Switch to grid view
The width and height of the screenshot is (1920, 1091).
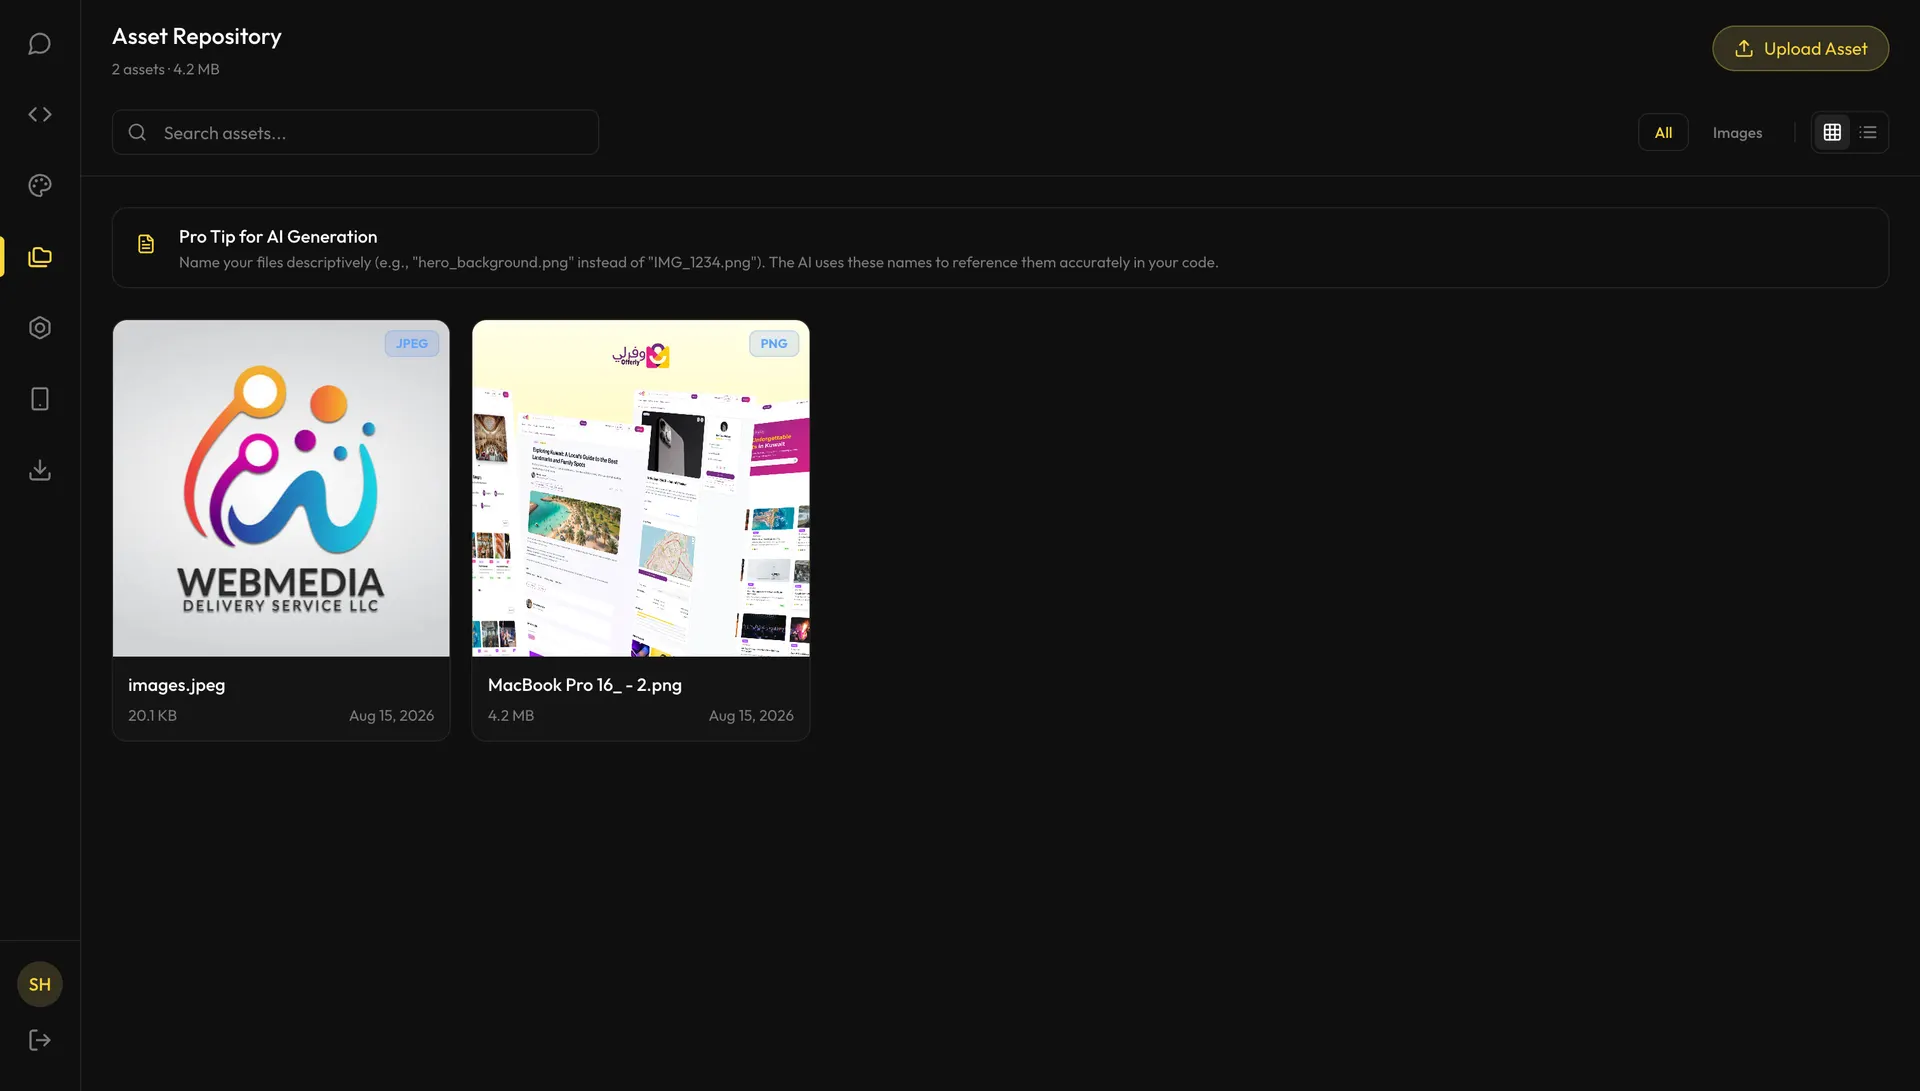point(1832,132)
